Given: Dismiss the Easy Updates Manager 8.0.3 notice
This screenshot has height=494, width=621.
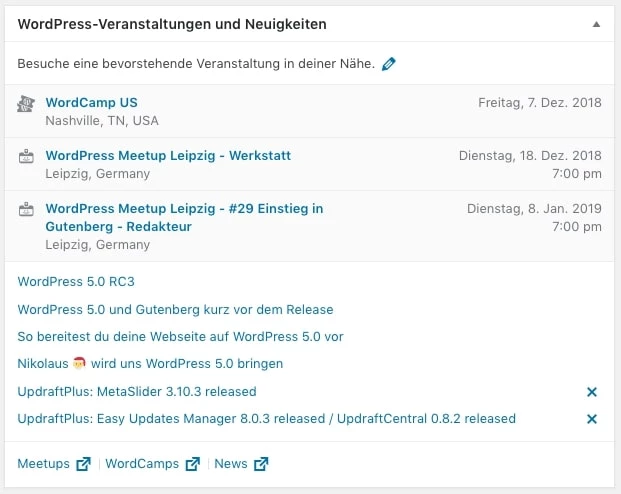Looking at the screenshot, I should pos(591,419).
